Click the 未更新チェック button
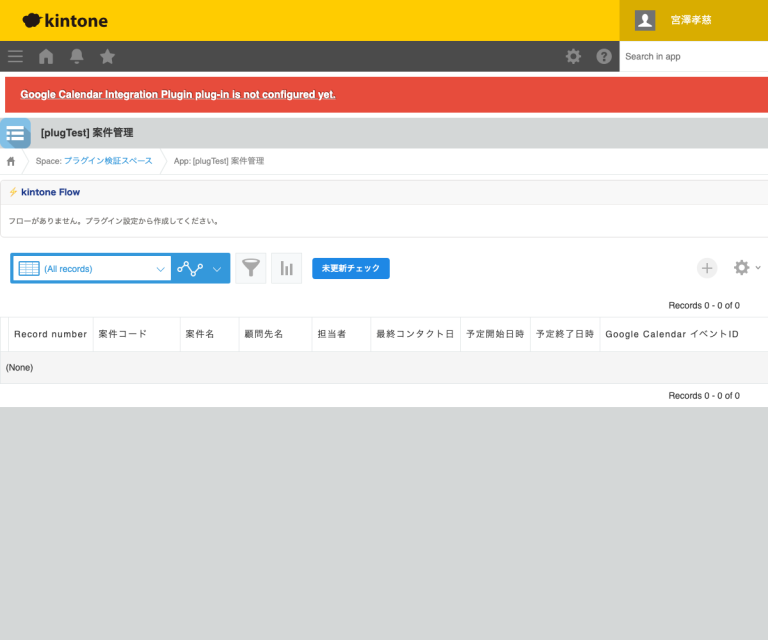 pos(351,268)
